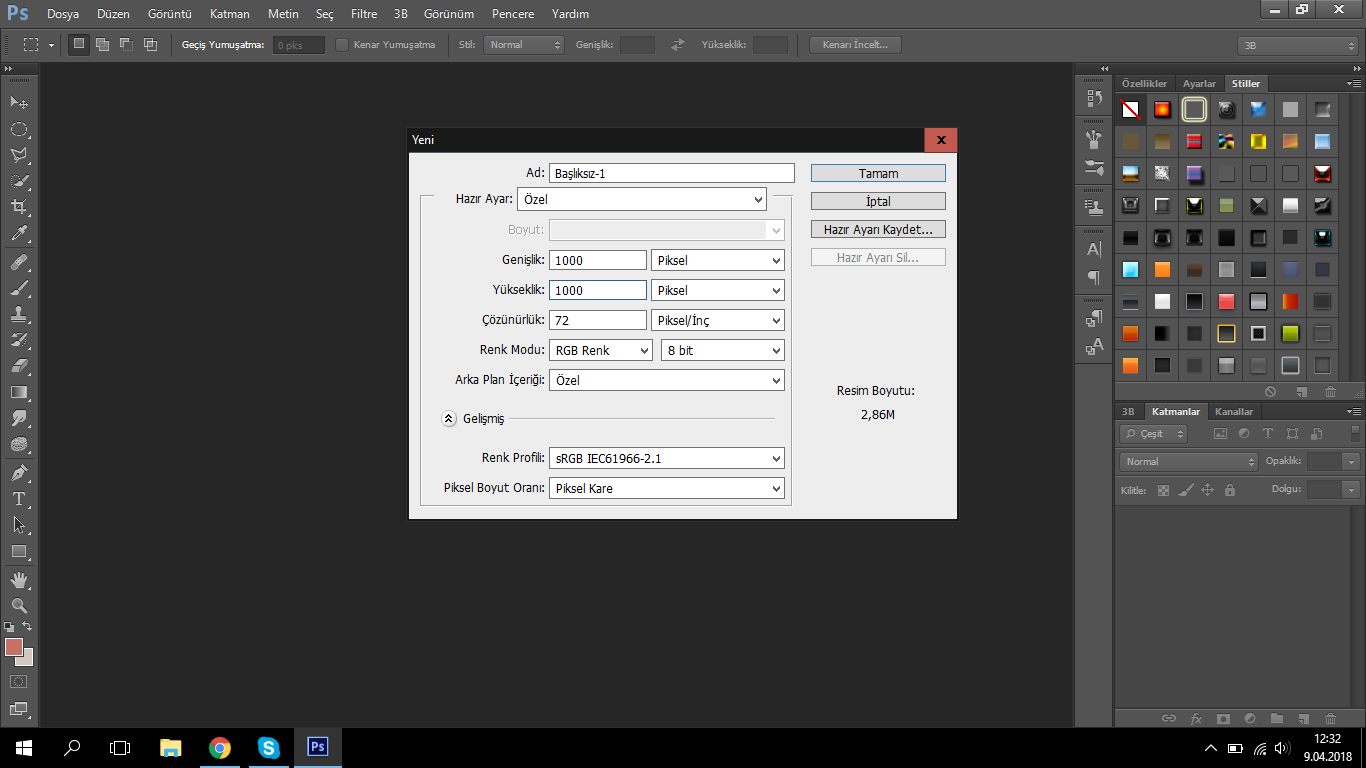Screen dimensions: 1366x768
Task: Expand the Renk Profili dropdown
Action: pyautogui.click(x=666, y=458)
